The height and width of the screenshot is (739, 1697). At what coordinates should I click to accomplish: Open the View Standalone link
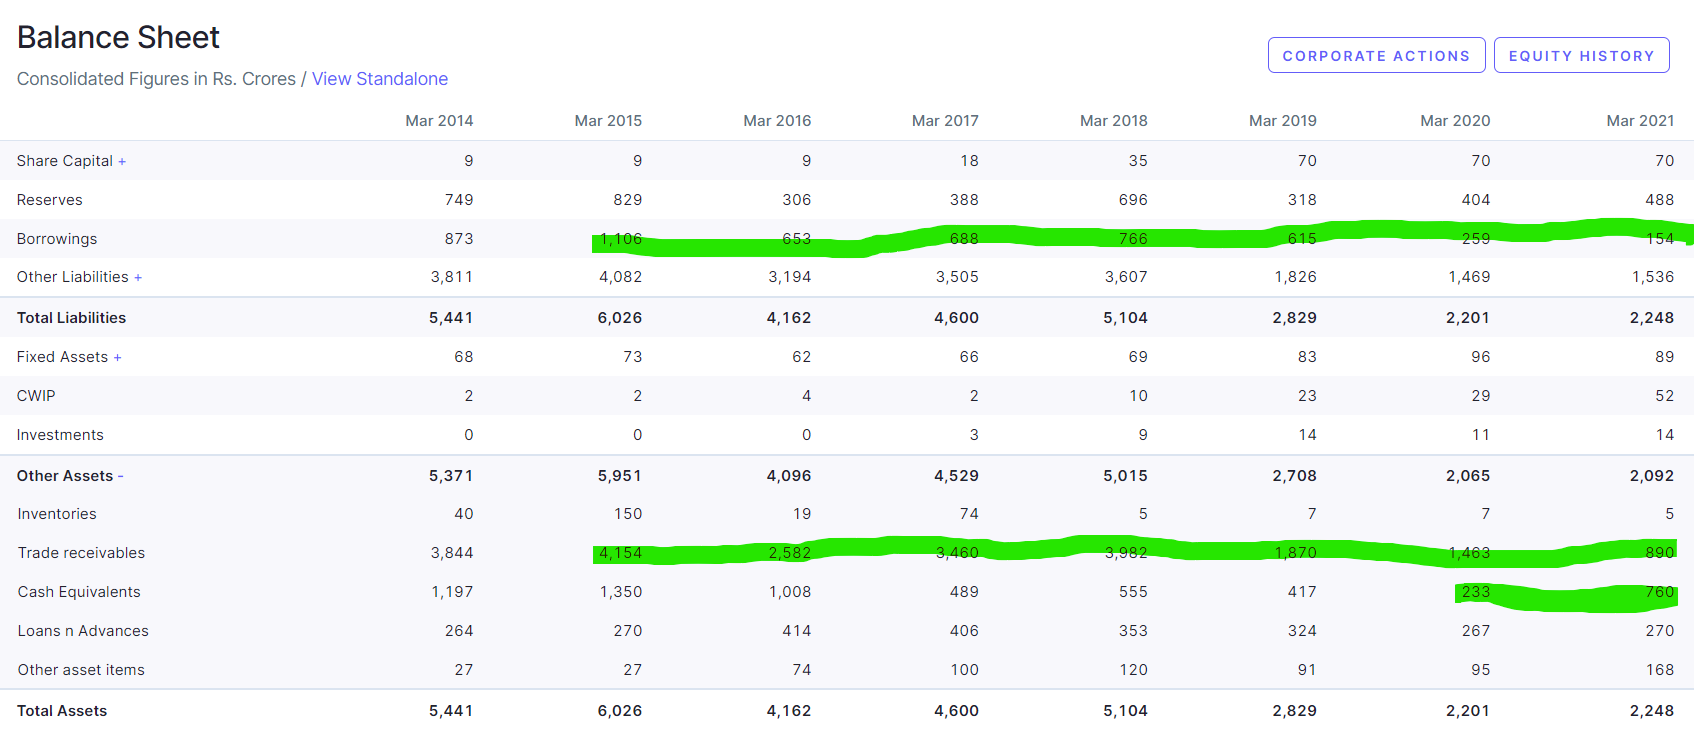click(x=379, y=79)
